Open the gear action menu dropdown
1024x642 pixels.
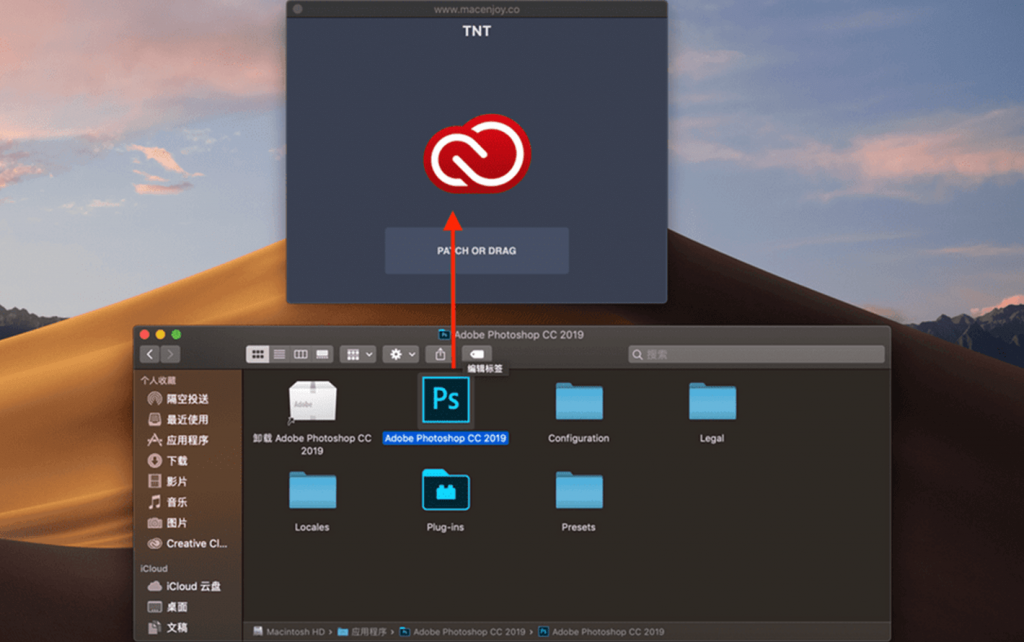(400, 354)
